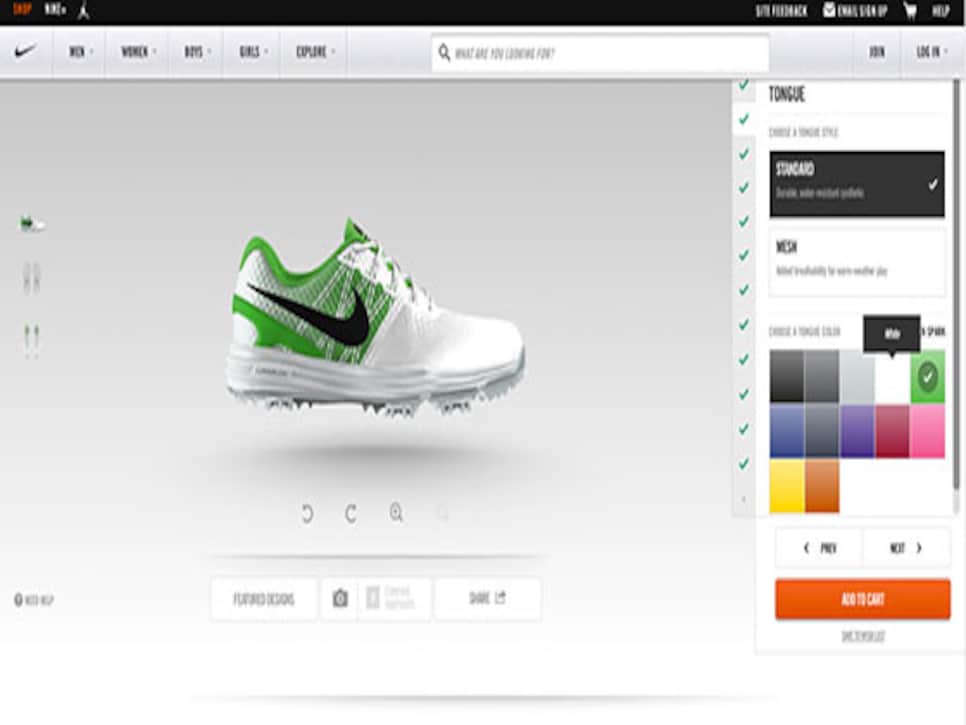Image resolution: width=966 pixels, height=725 pixels.
Task: Pick the black tongue color swatch
Action: [787, 376]
